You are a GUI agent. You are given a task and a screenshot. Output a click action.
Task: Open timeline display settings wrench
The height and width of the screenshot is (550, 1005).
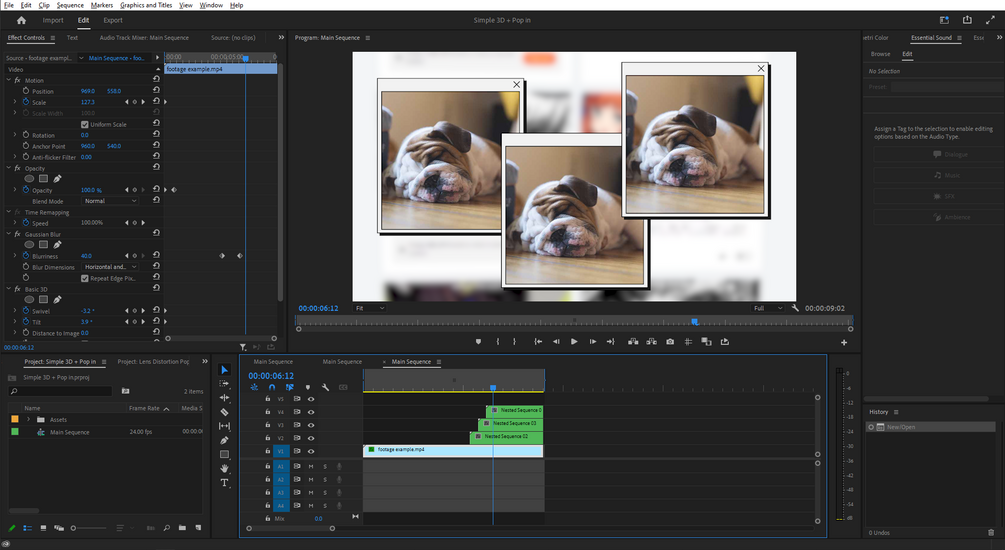(x=326, y=387)
